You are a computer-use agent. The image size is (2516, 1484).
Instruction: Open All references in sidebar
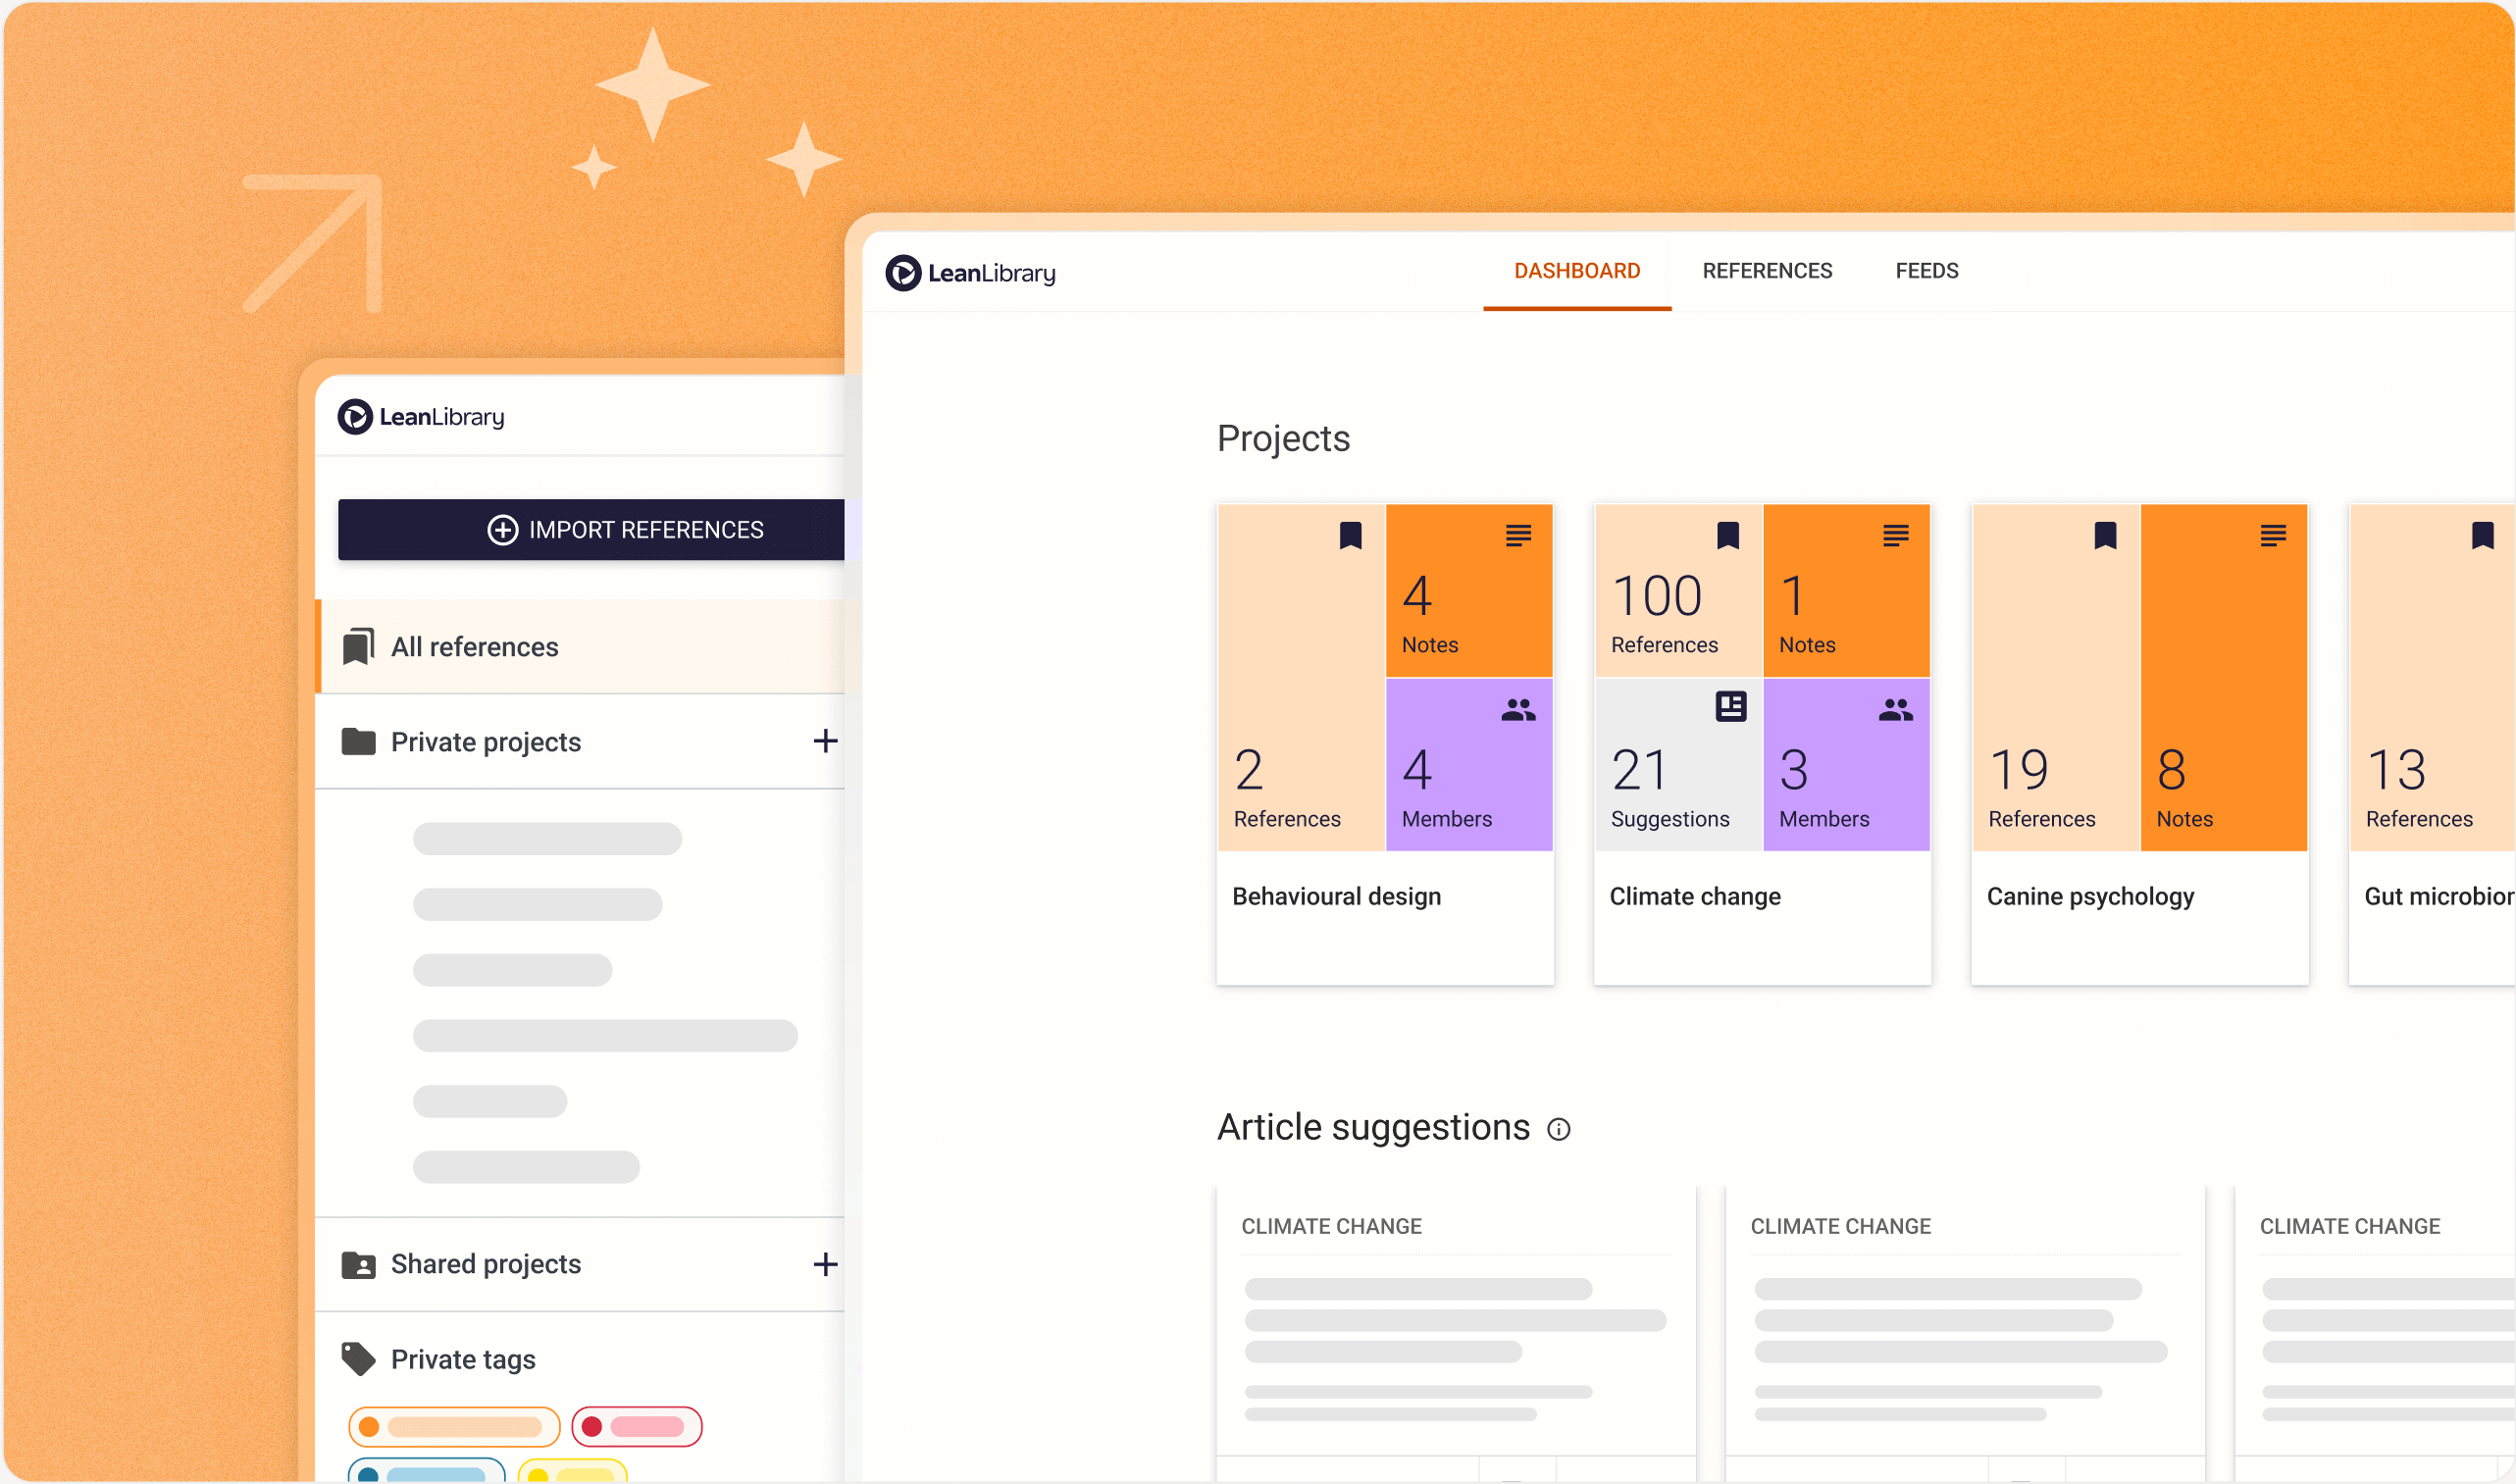(475, 647)
